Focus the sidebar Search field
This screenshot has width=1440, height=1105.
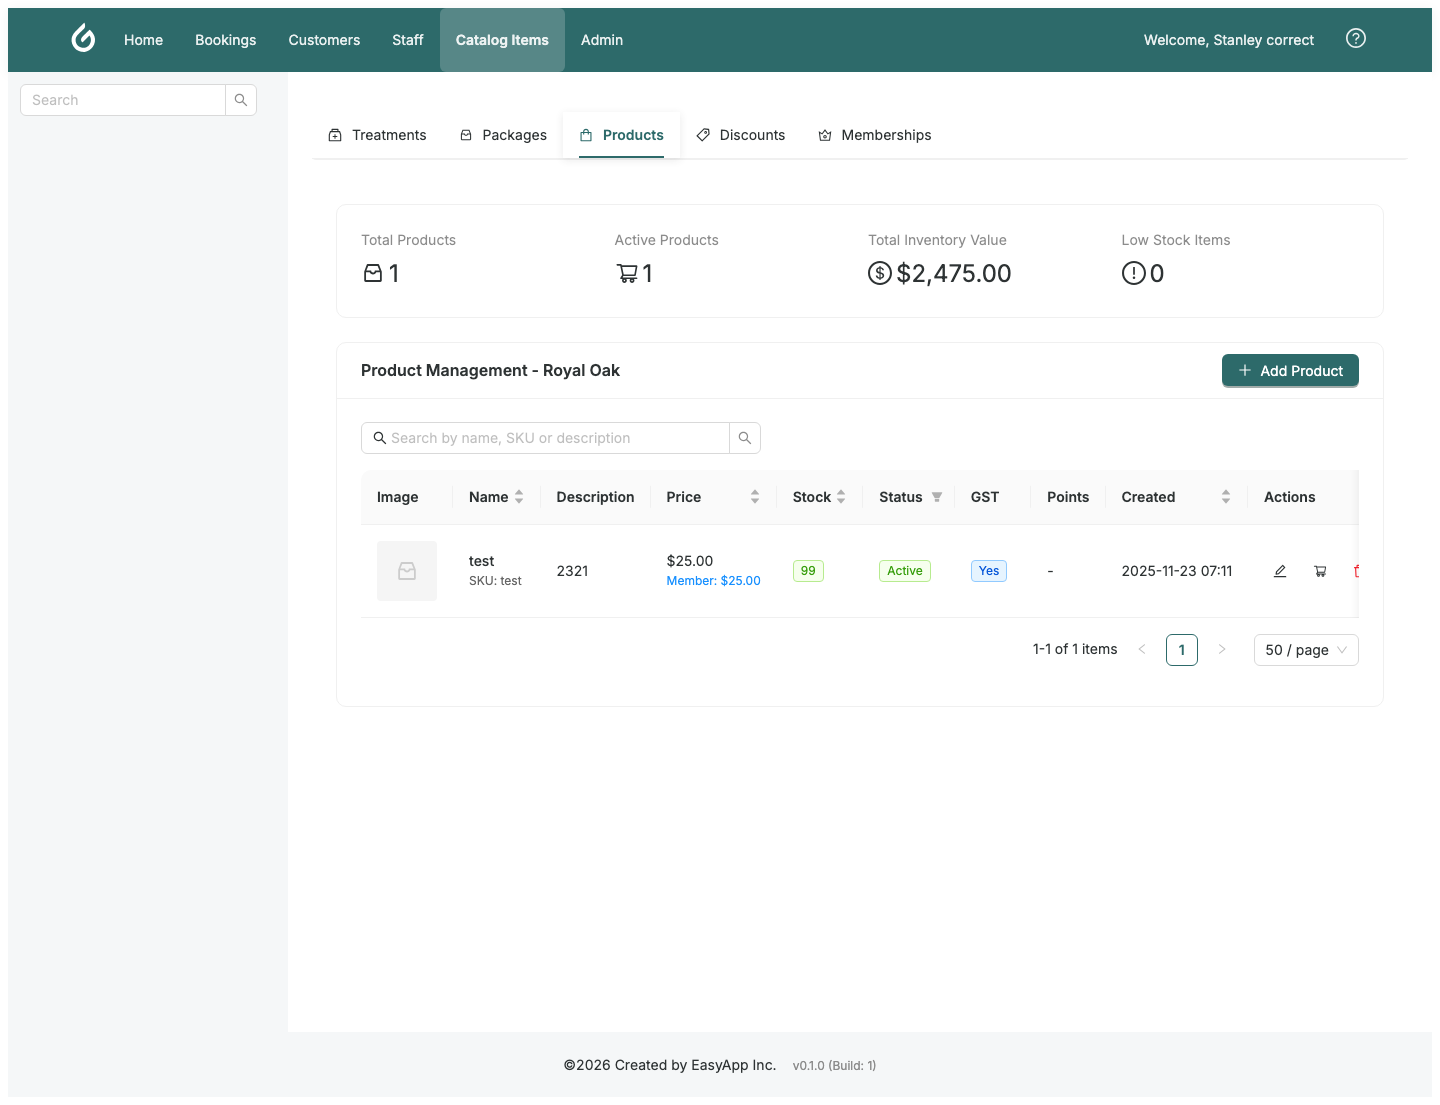[x=123, y=100]
